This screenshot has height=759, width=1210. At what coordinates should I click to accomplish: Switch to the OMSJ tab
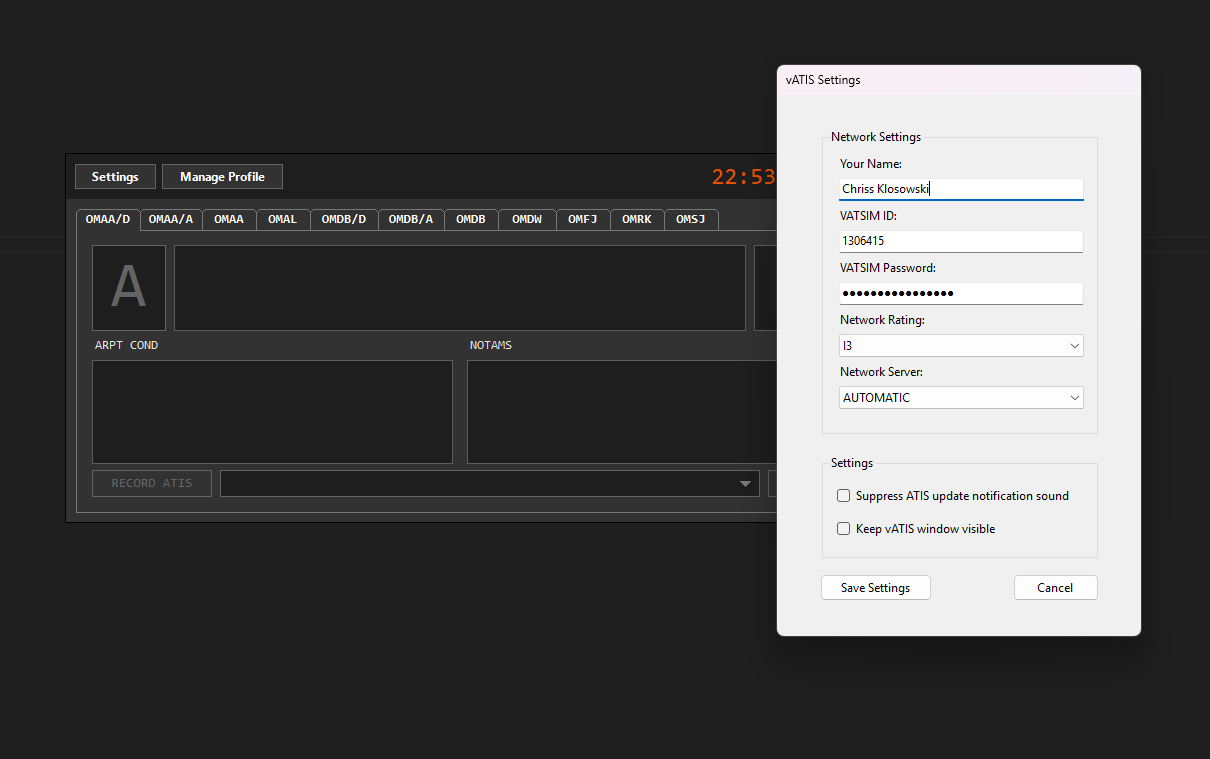point(691,219)
